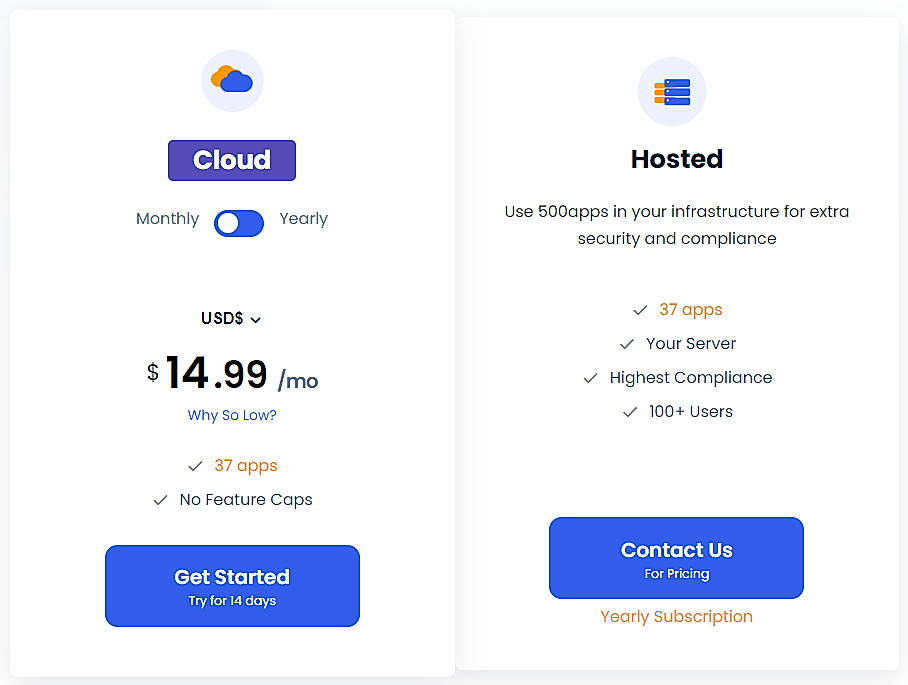Click the checkmark beside 100+ Users

[630, 412]
